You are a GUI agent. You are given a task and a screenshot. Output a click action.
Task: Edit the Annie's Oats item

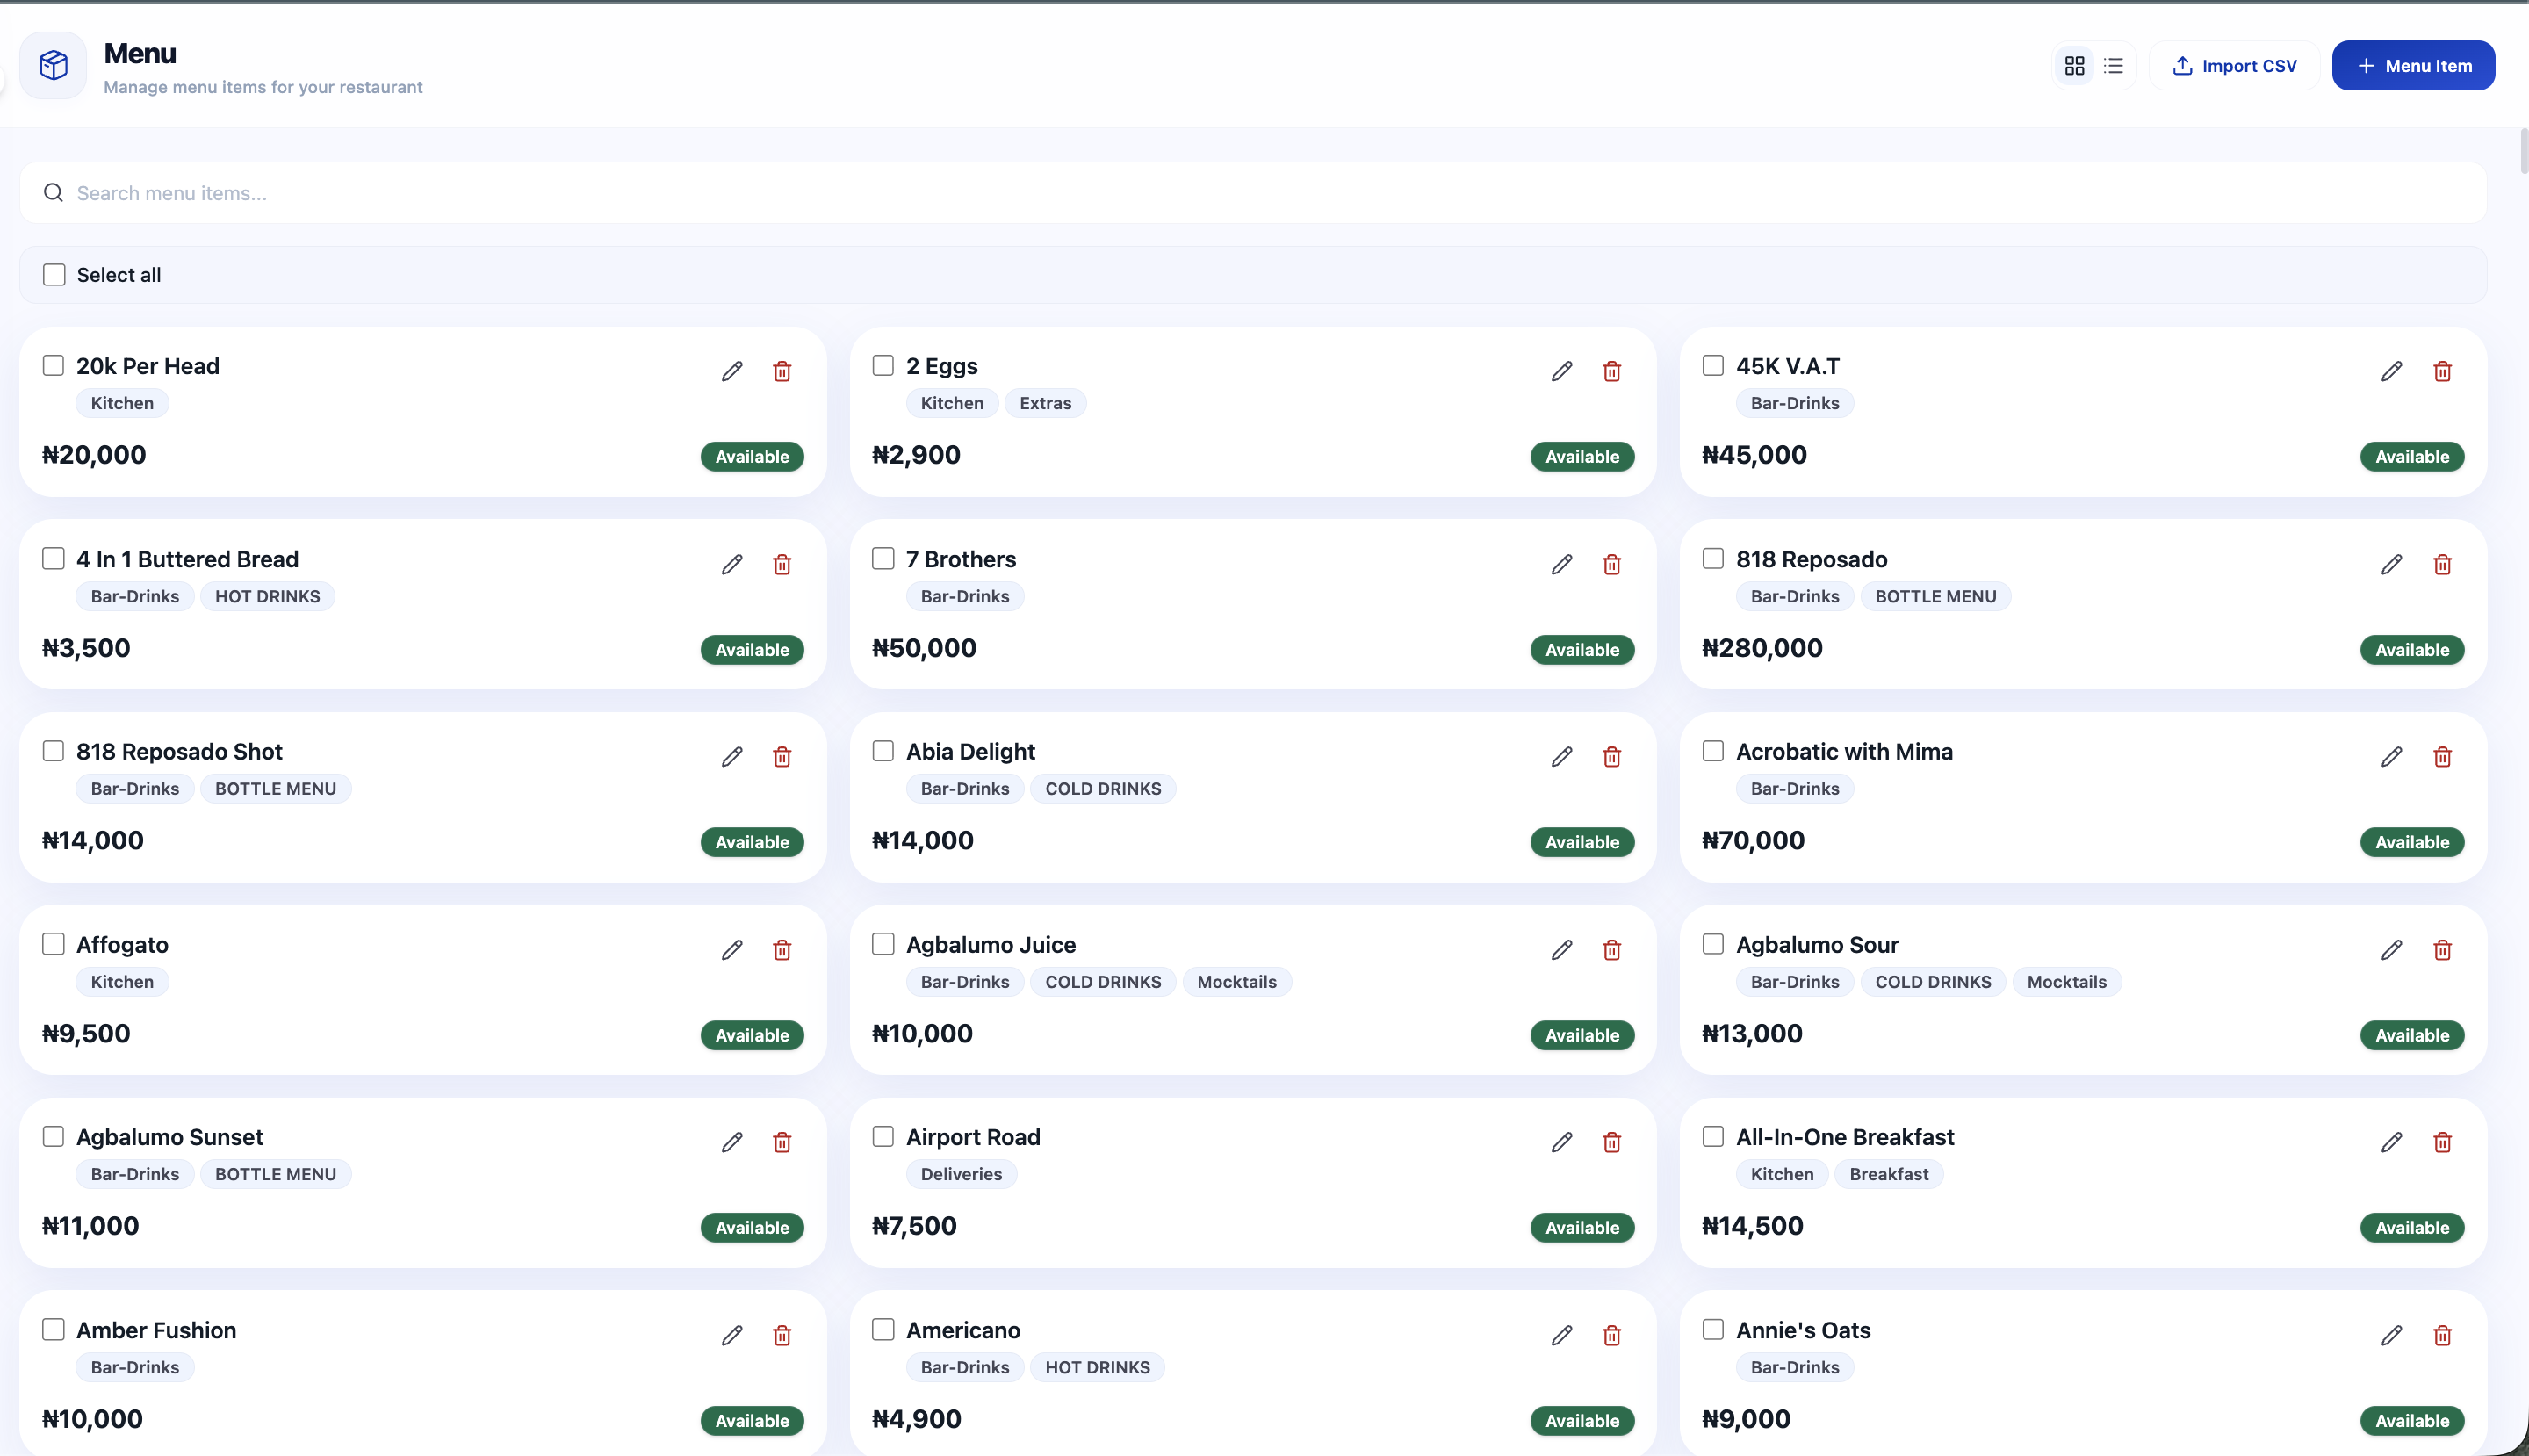tap(2392, 1335)
